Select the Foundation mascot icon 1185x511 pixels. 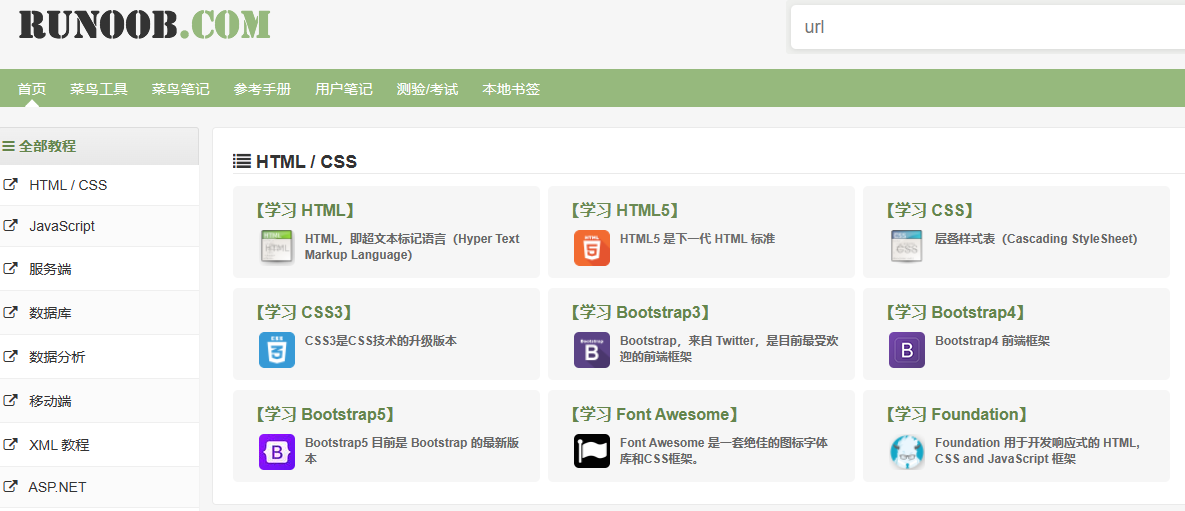coord(907,451)
